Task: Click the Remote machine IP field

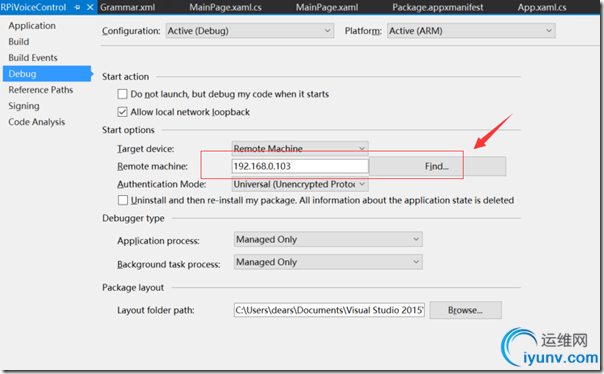Action: pyautogui.click(x=300, y=166)
